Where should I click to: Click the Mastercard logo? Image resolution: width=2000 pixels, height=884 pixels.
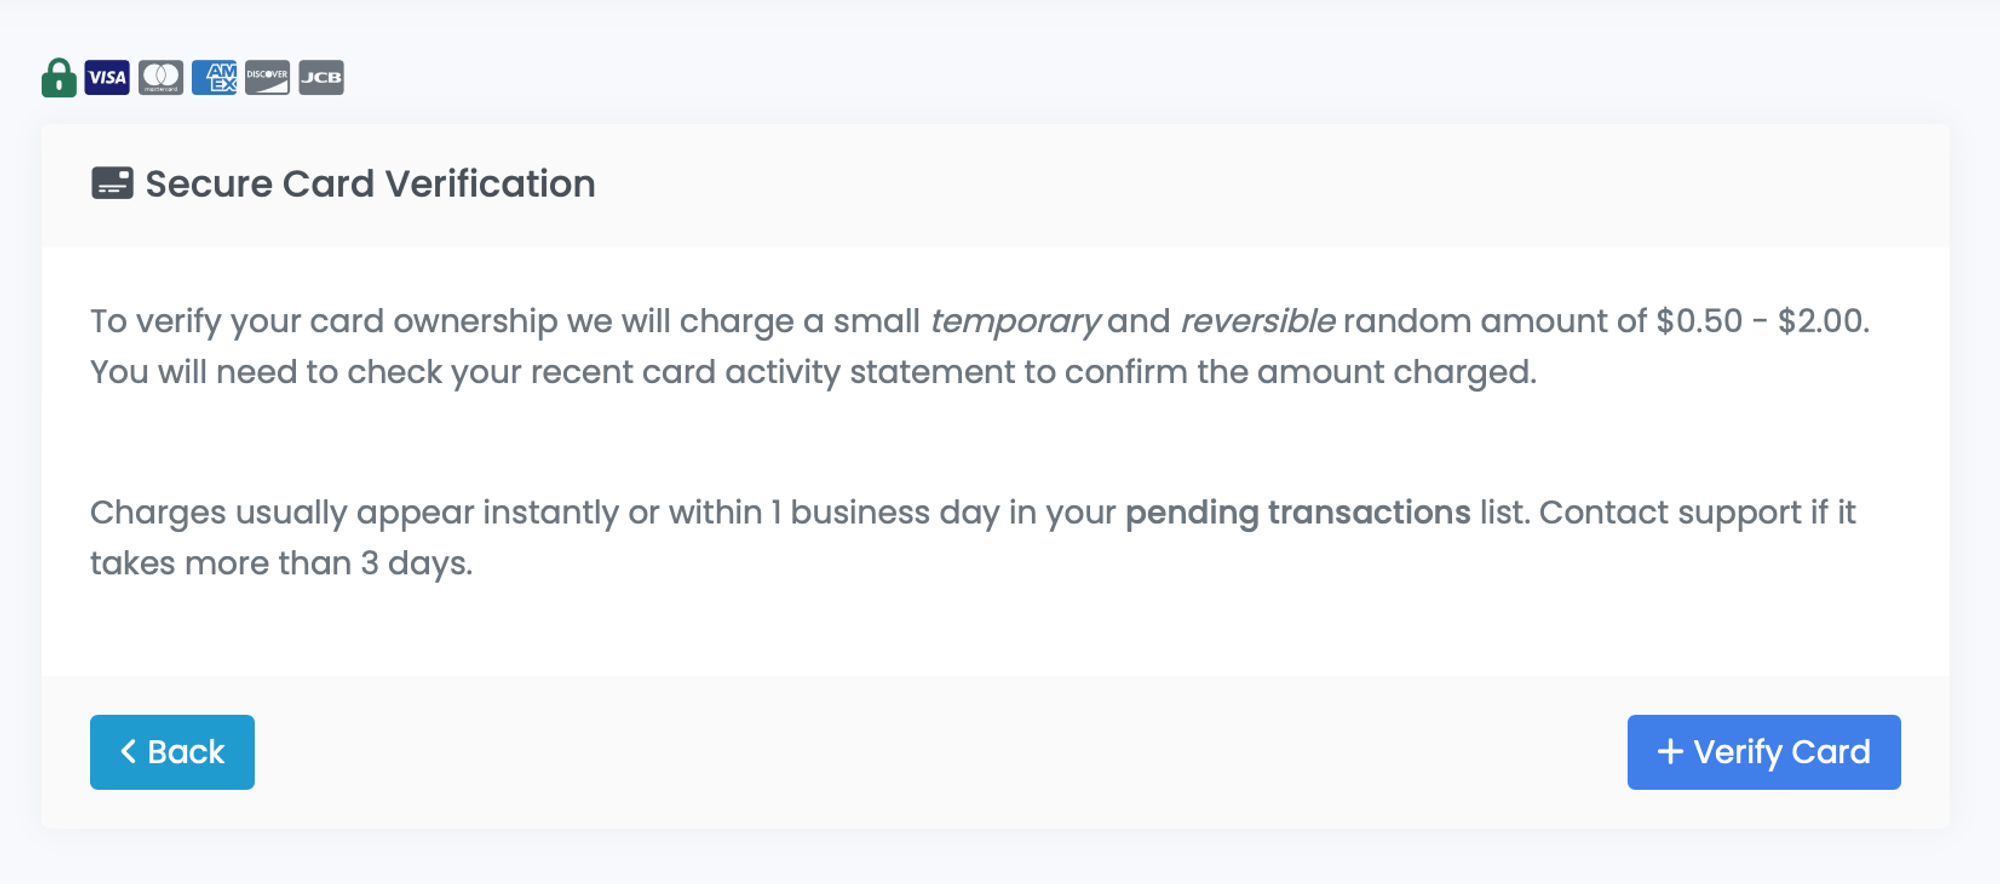(x=161, y=78)
